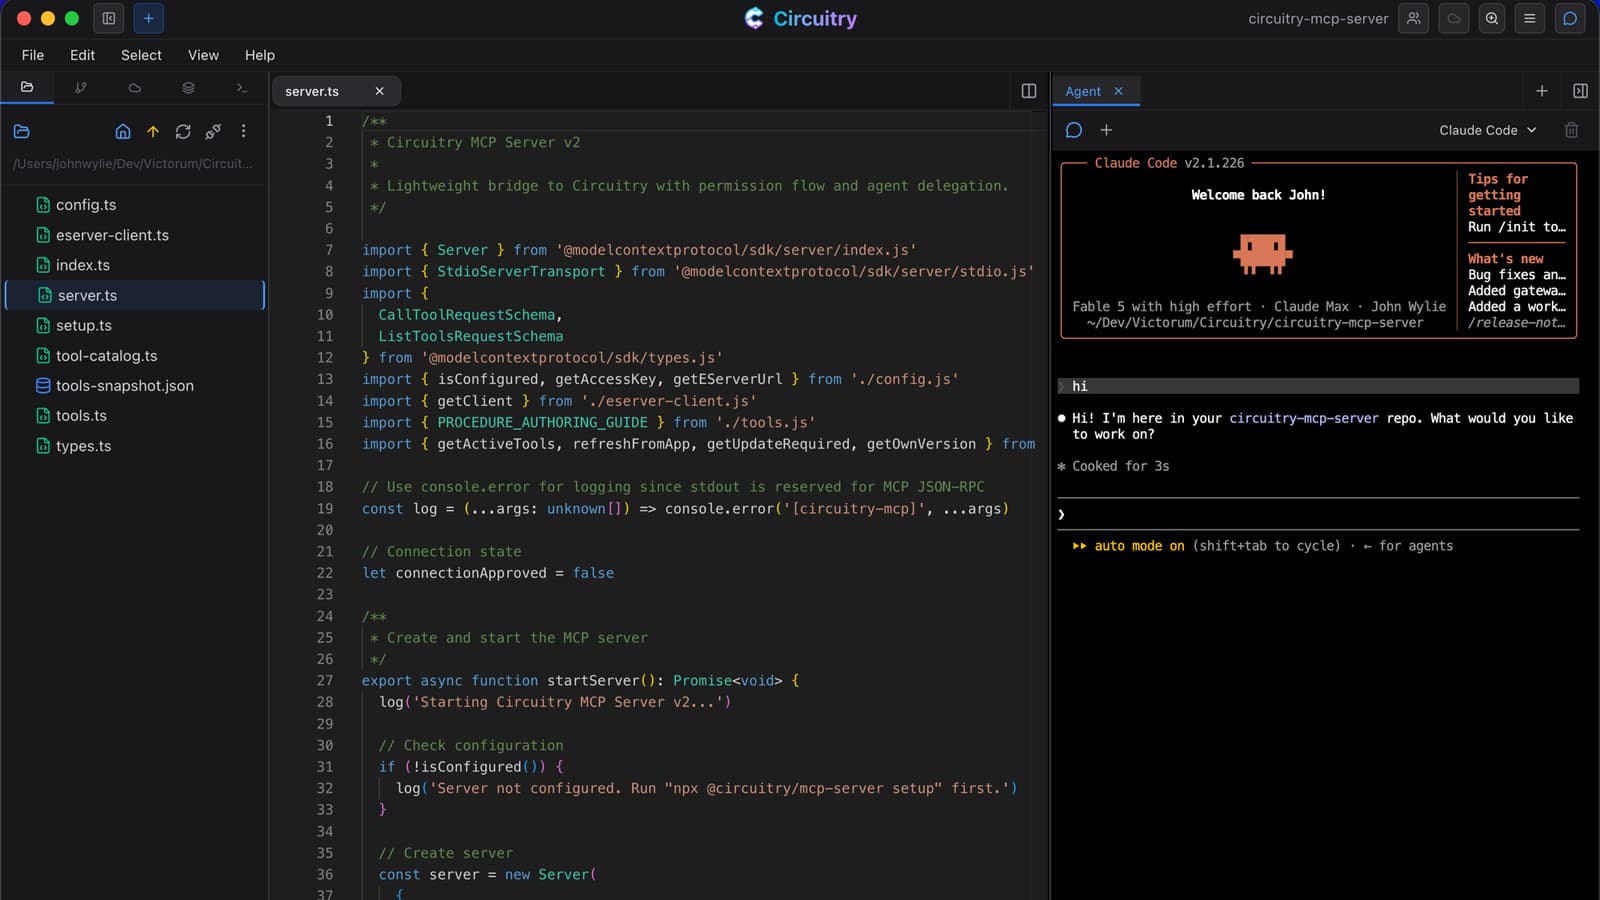Click the circuitry-mcp-server project name in title bar
Image resolution: width=1600 pixels, height=900 pixels.
(x=1318, y=18)
